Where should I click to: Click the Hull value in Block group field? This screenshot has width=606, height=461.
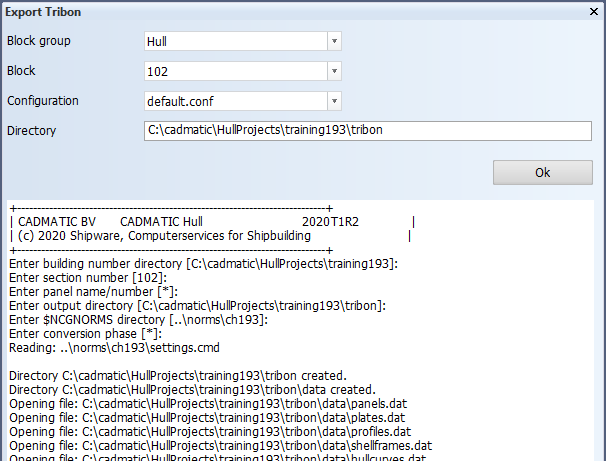click(236, 41)
